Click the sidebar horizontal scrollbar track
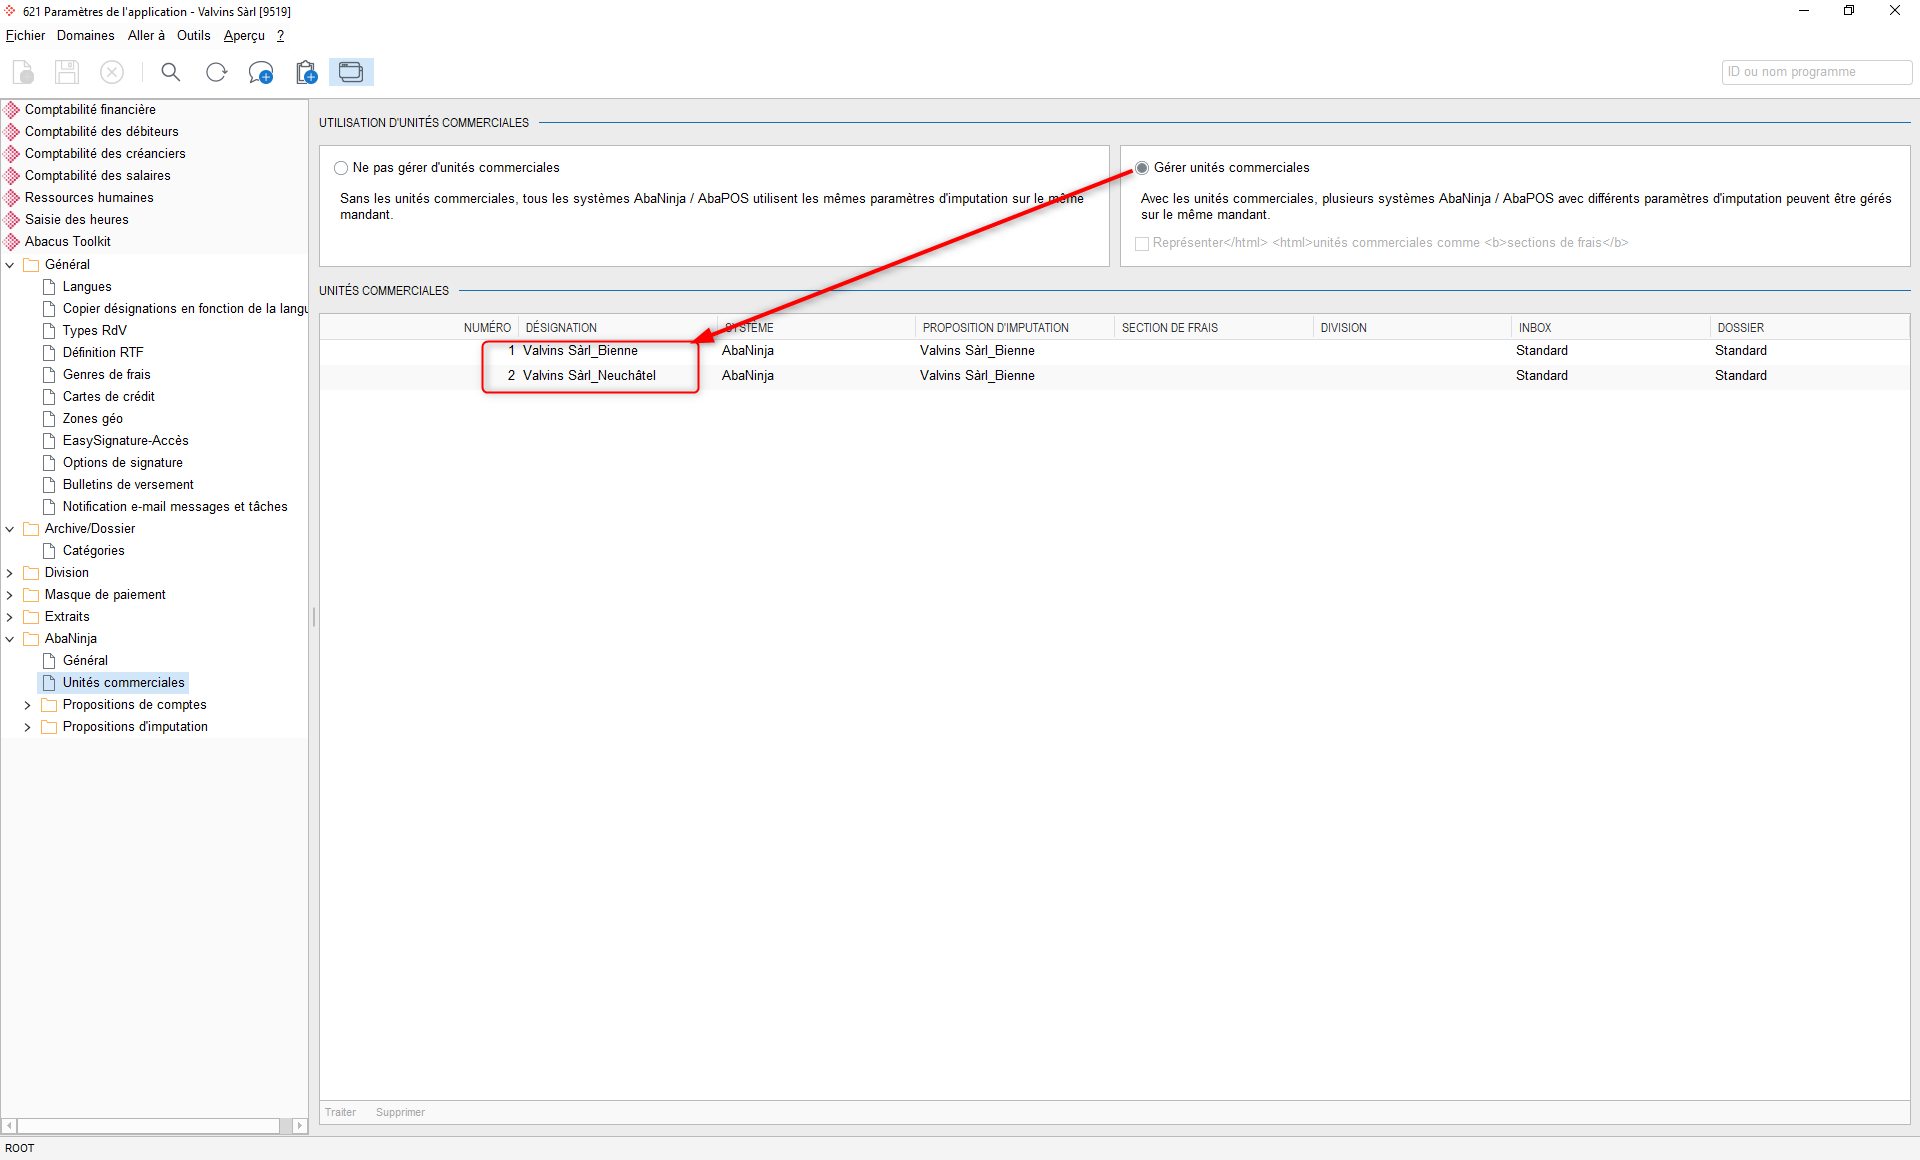Image resolution: width=1920 pixels, height=1160 pixels. [150, 1126]
